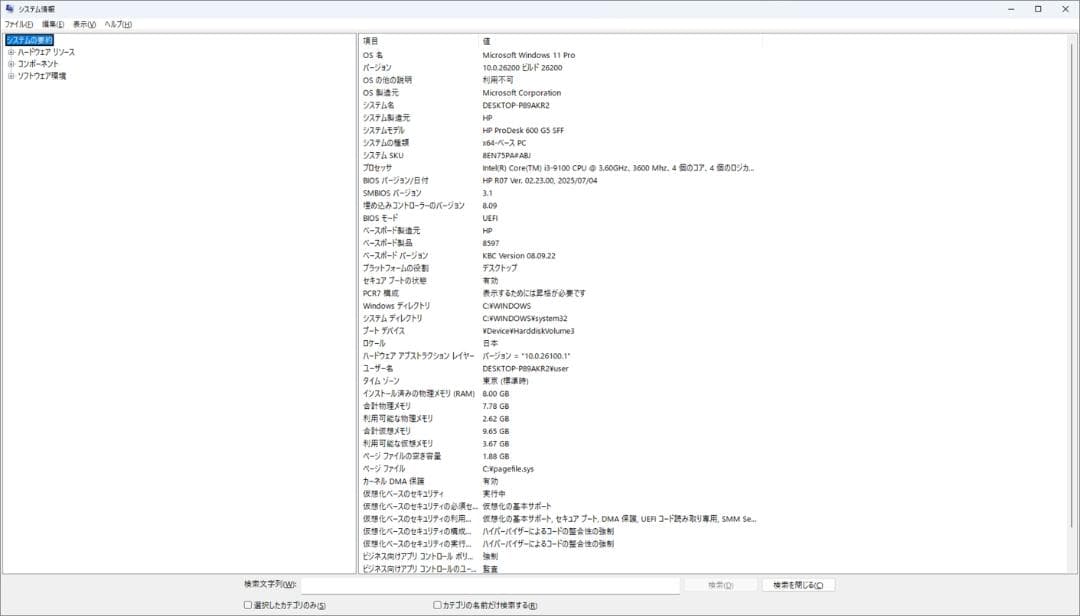
Task: Click the 検索を閉じる button
Action: coord(798,584)
